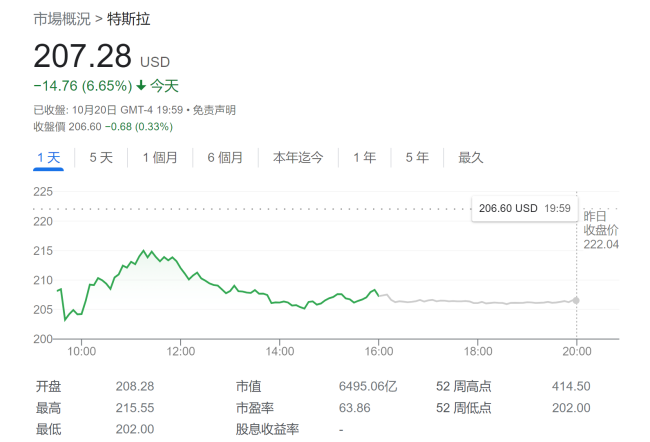Switch to the 5 天 chart tab
650x442 pixels.
point(101,158)
